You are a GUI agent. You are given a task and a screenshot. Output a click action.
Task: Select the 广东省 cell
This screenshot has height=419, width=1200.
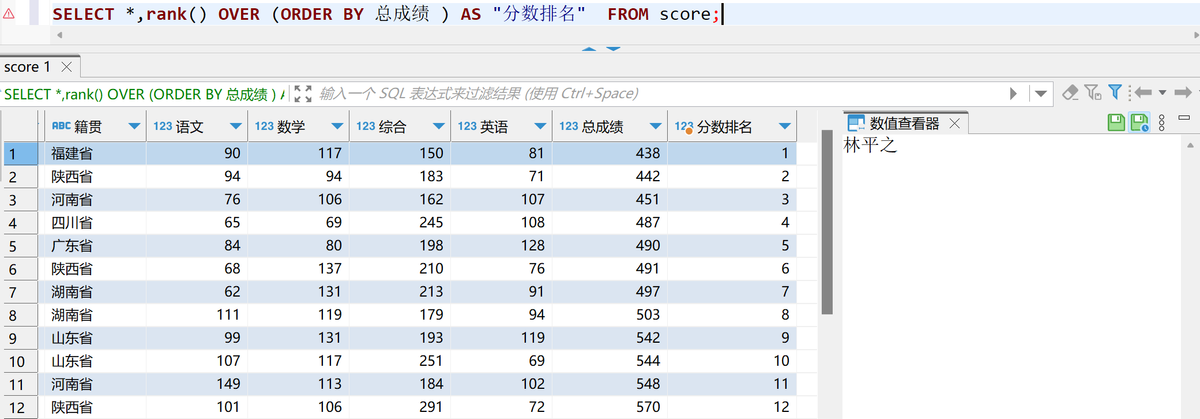click(94, 245)
